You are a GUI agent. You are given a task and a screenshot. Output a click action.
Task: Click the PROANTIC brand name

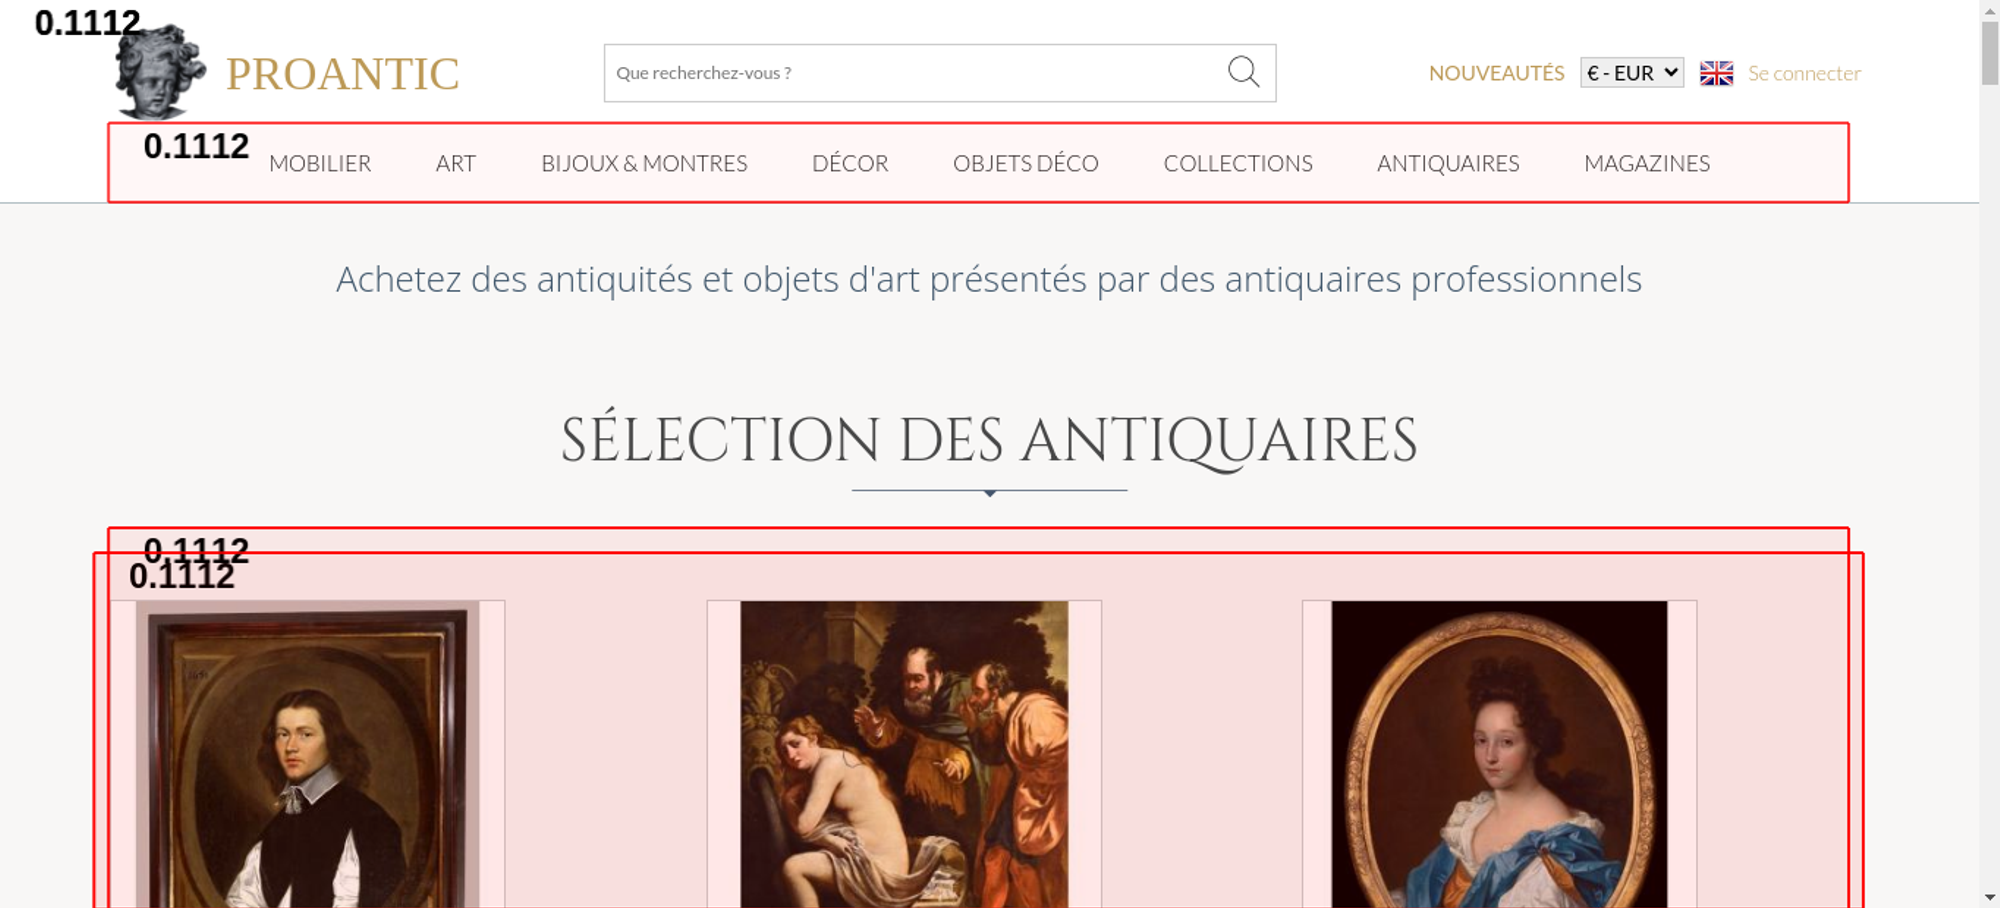(342, 74)
